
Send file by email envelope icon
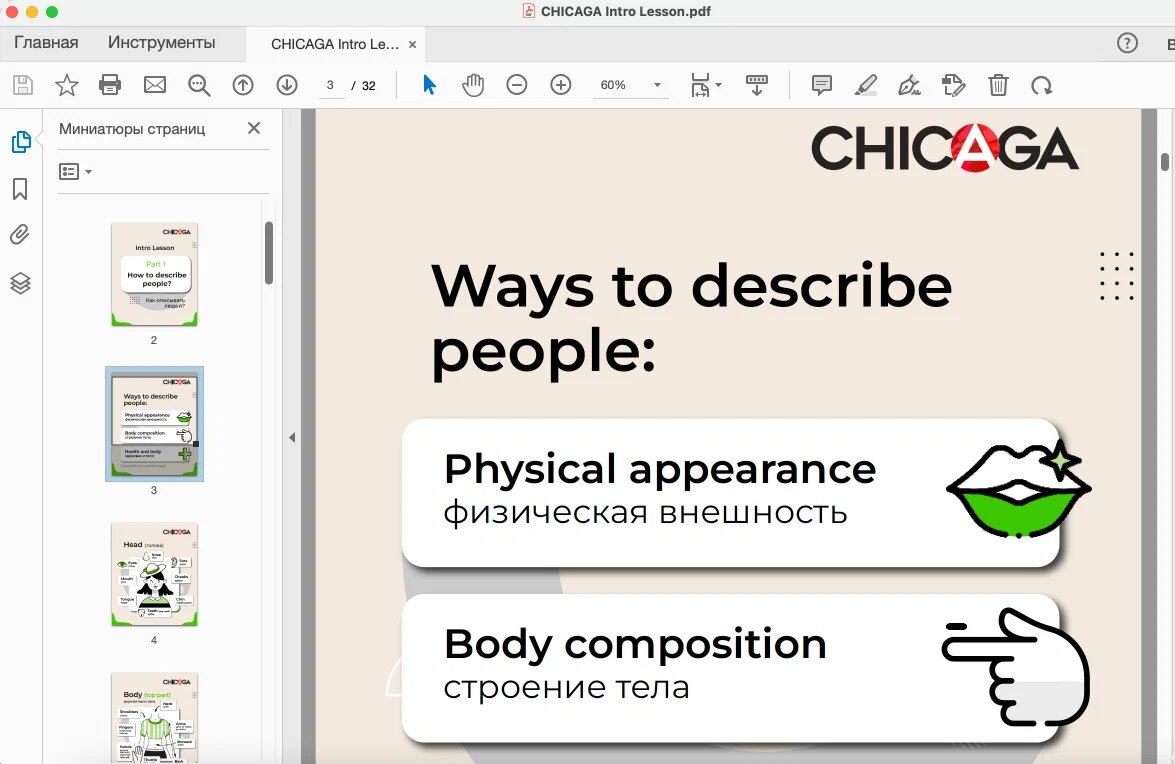(x=155, y=85)
